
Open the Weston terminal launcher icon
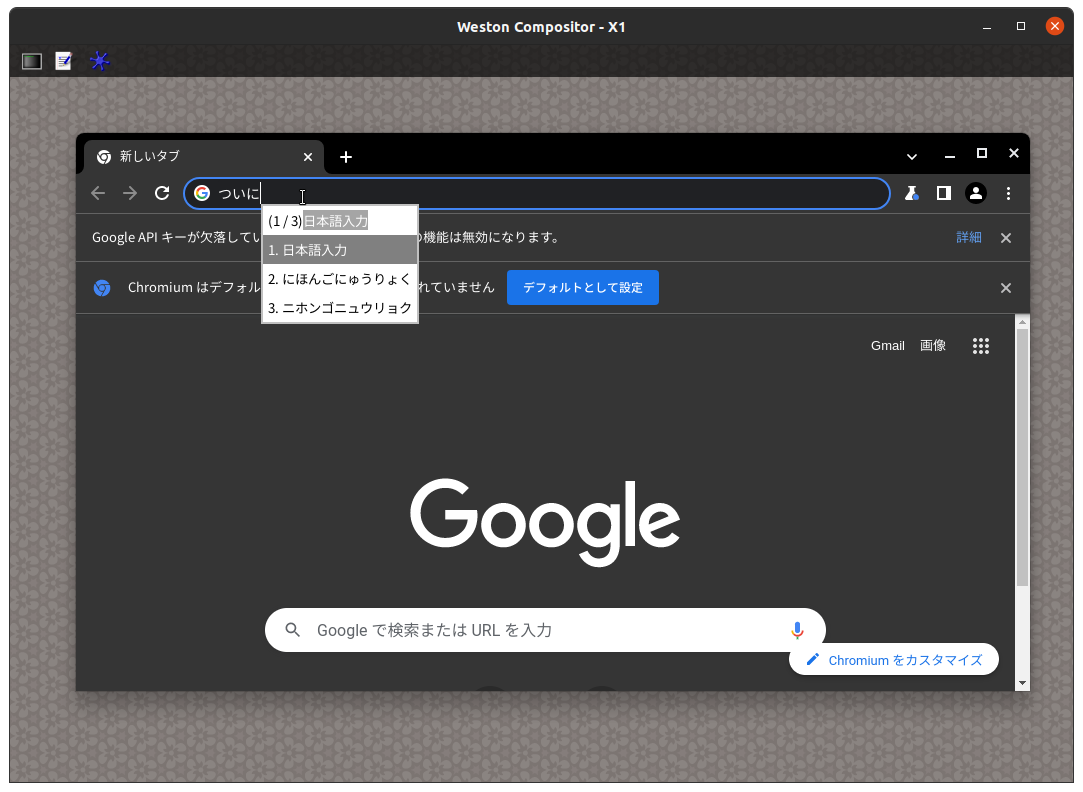pyautogui.click(x=32, y=61)
